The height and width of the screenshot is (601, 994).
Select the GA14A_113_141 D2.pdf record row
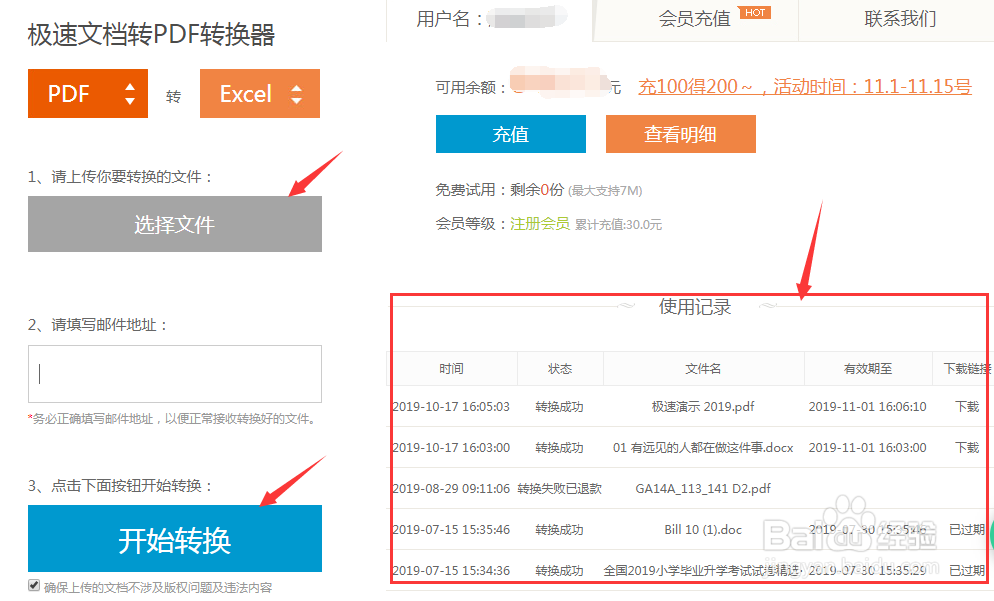point(700,488)
